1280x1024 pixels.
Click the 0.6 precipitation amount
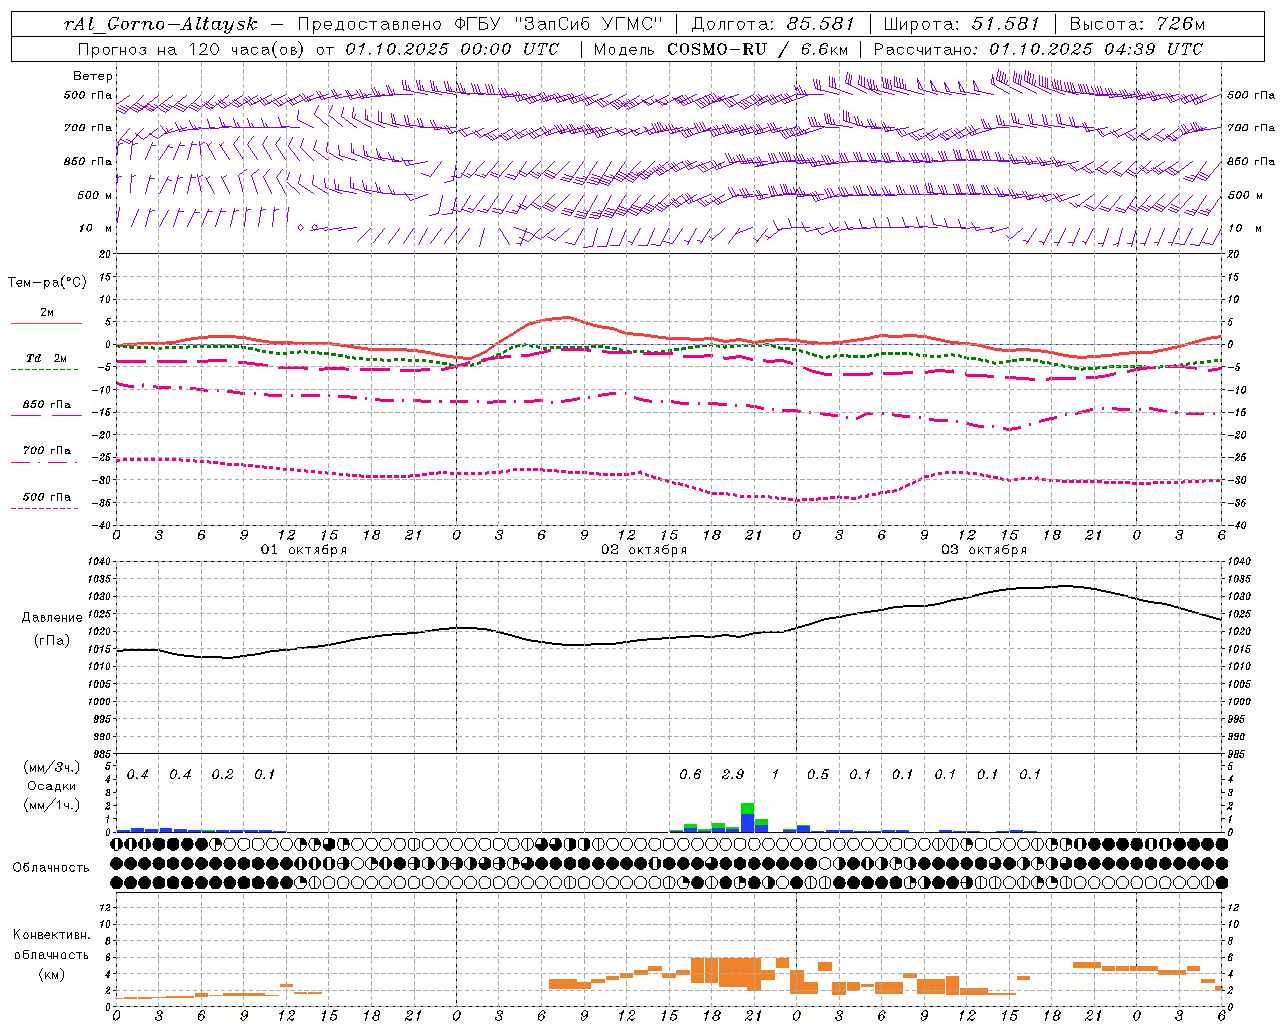pos(690,775)
